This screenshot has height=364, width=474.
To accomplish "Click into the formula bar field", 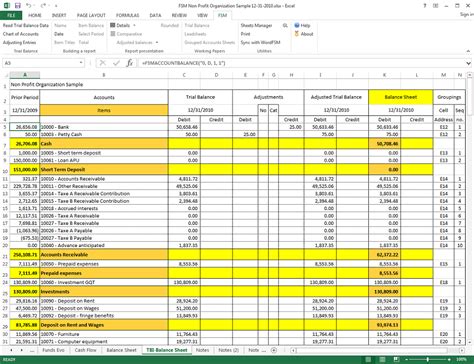I will pos(302,63).
